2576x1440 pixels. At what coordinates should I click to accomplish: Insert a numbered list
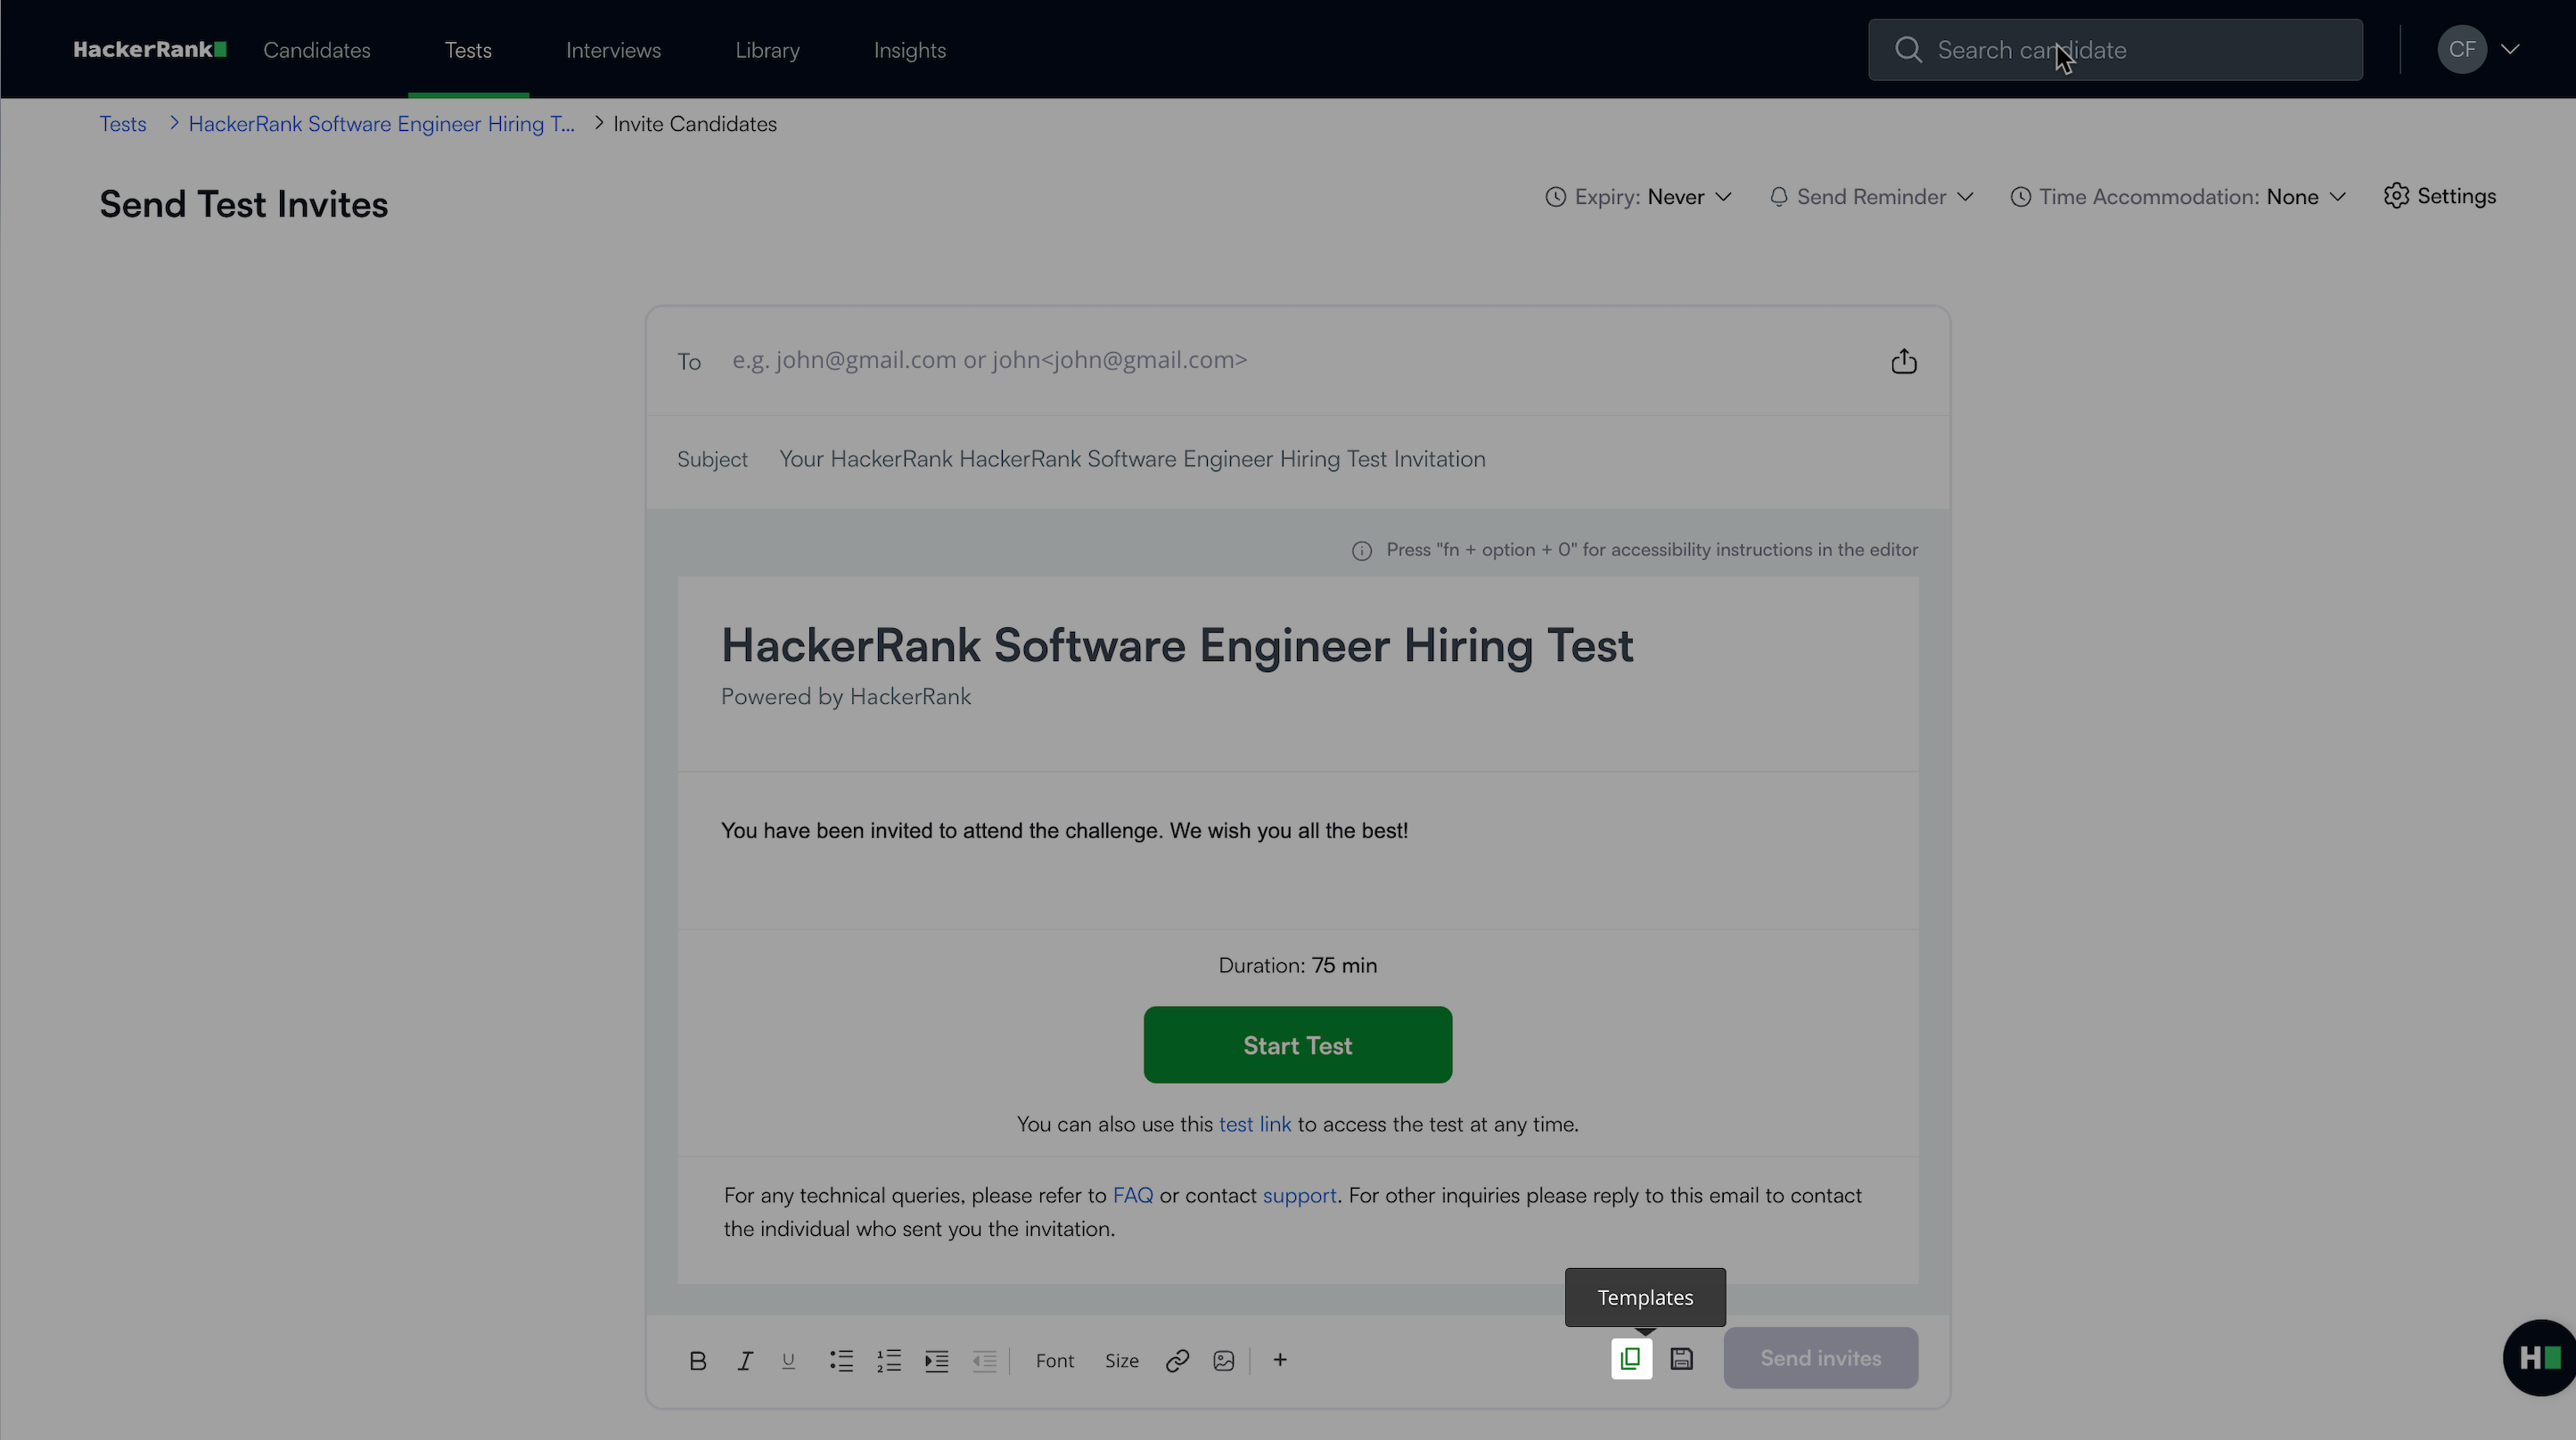click(x=889, y=1360)
